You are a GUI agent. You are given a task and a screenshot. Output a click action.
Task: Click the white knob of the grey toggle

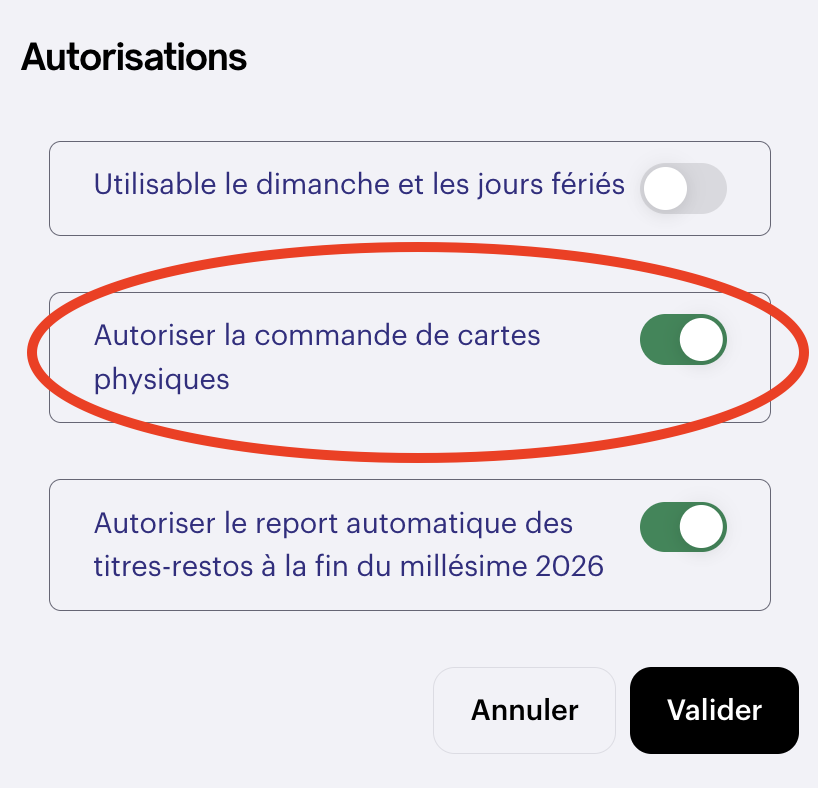665,188
